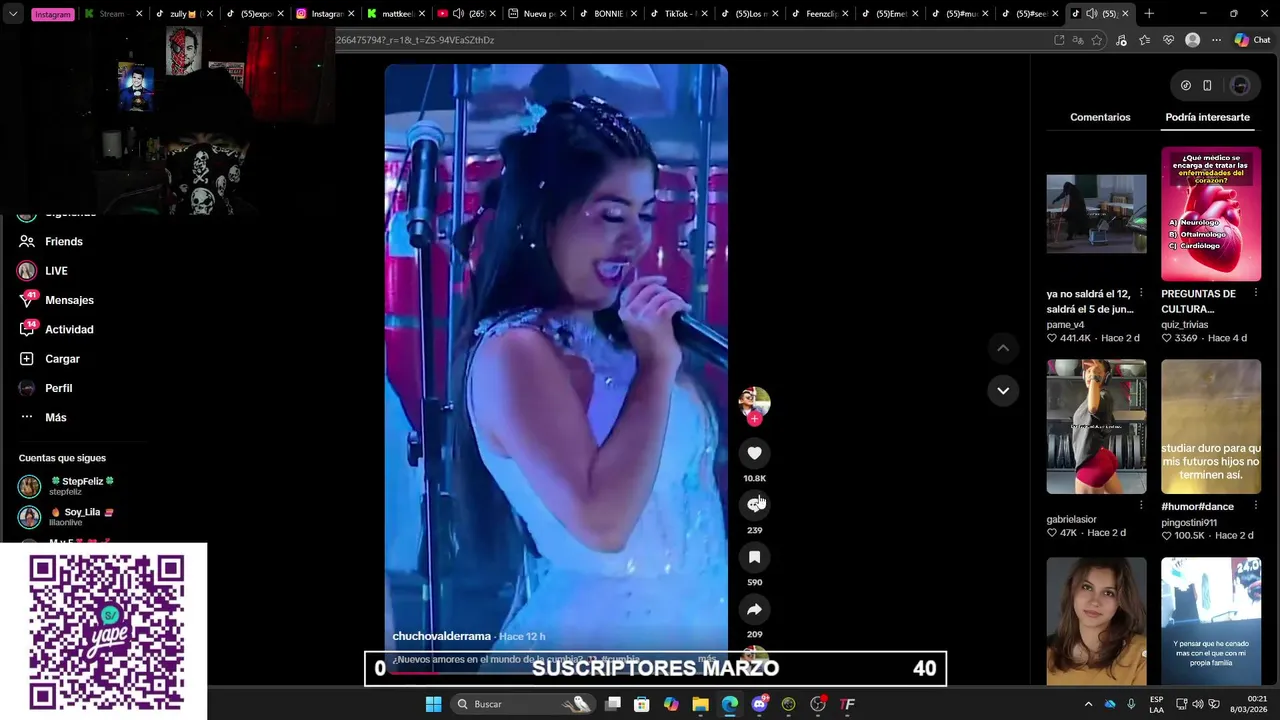Open the Windows Start menu

coord(433,704)
